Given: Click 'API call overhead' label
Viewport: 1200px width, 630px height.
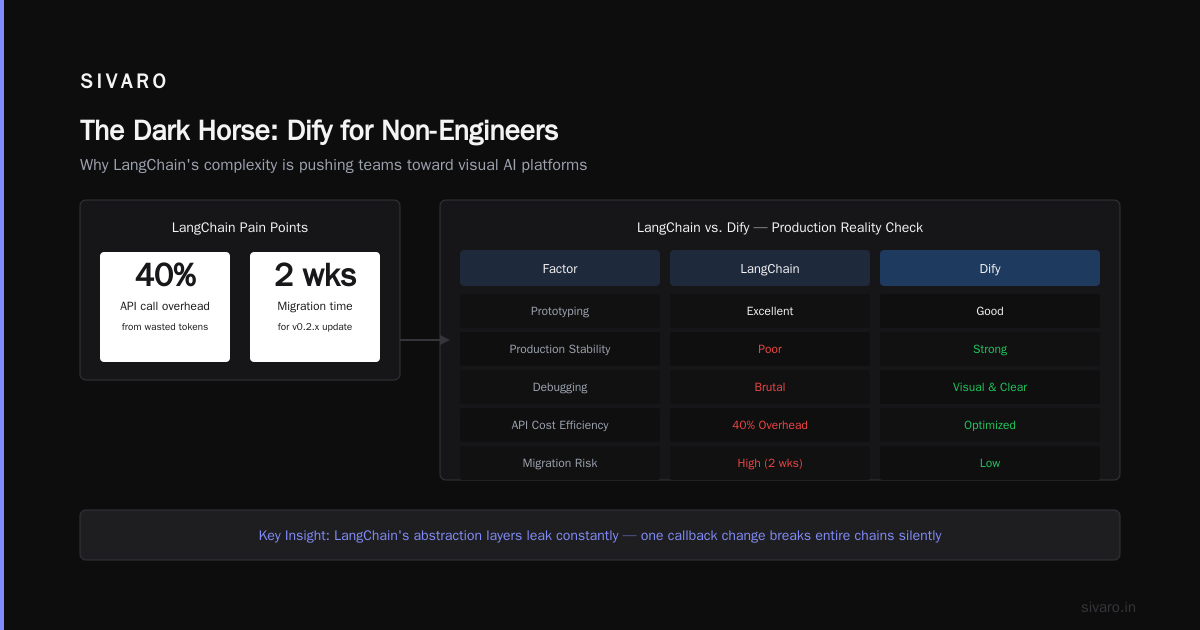Looking at the screenshot, I should pyautogui.click(x=165, y=306).
